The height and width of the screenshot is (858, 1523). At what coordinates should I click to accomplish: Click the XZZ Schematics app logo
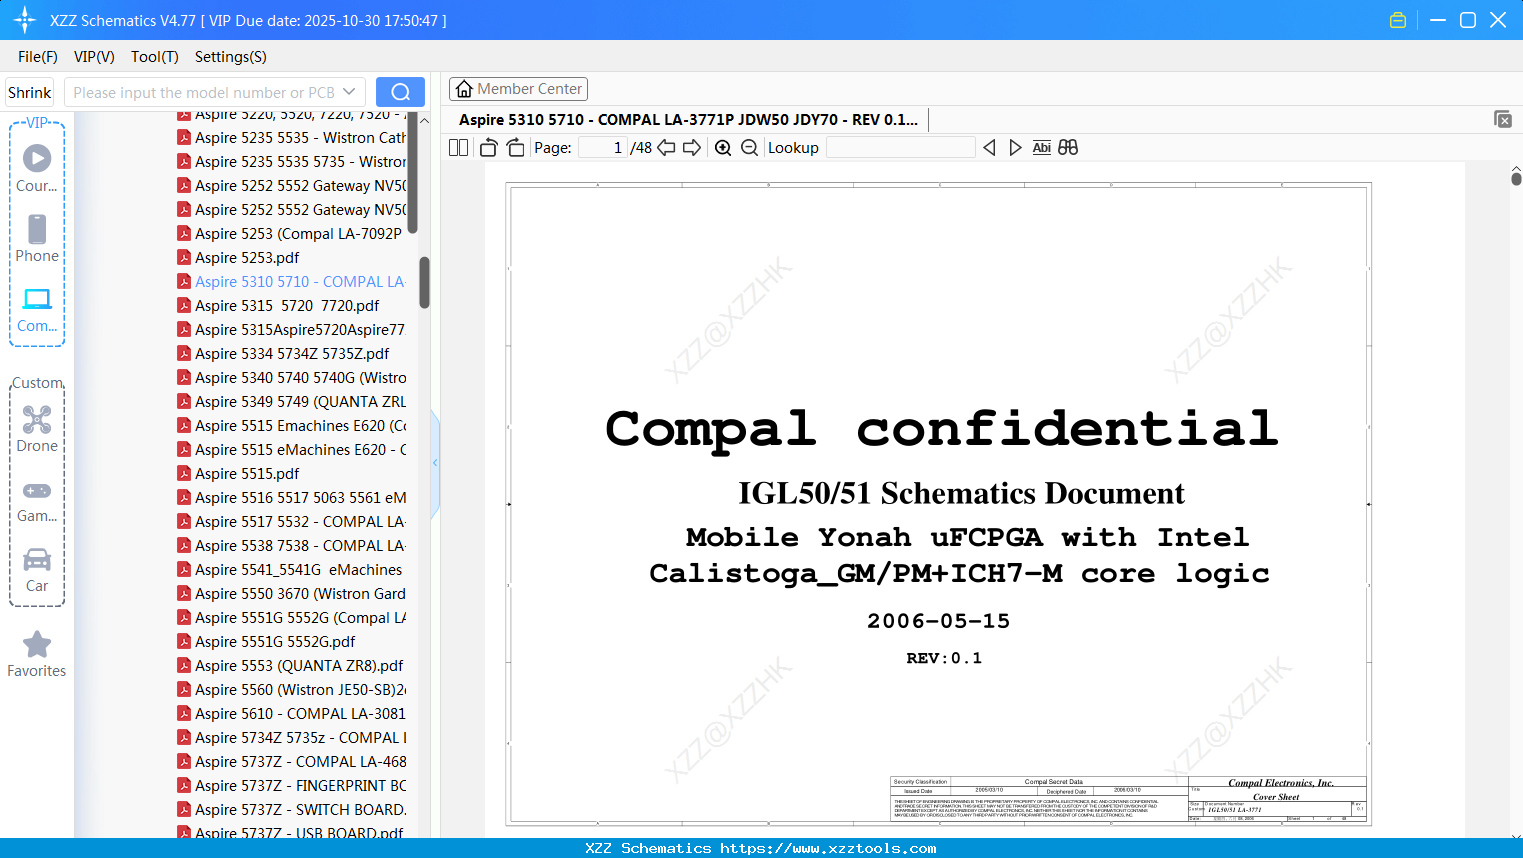[x=25, y=20]
